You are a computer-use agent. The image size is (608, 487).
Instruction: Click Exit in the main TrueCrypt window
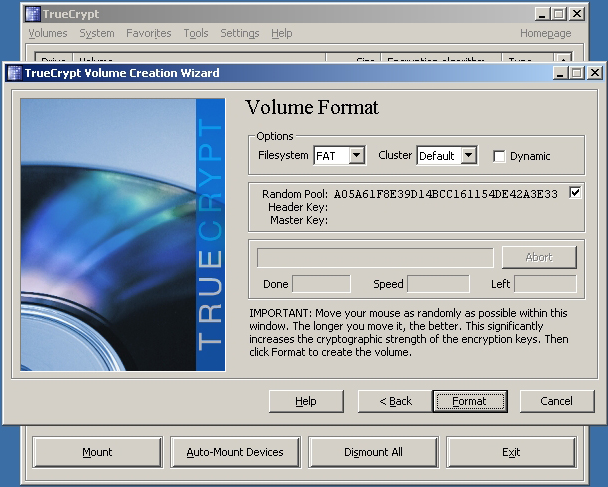coord(511,452)
